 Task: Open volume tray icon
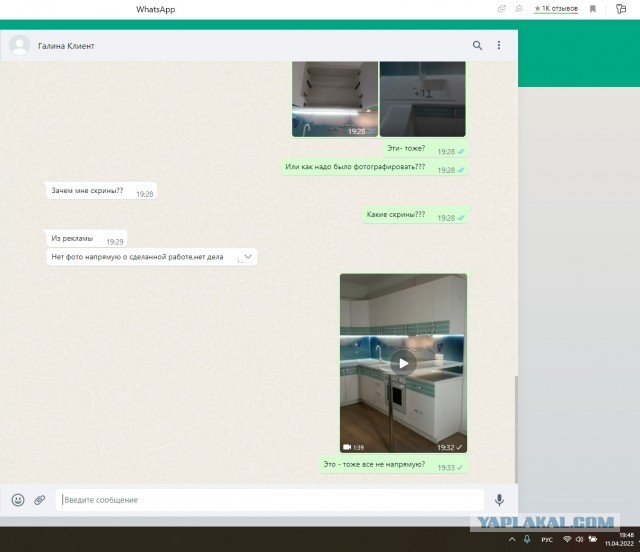[579, 539]
